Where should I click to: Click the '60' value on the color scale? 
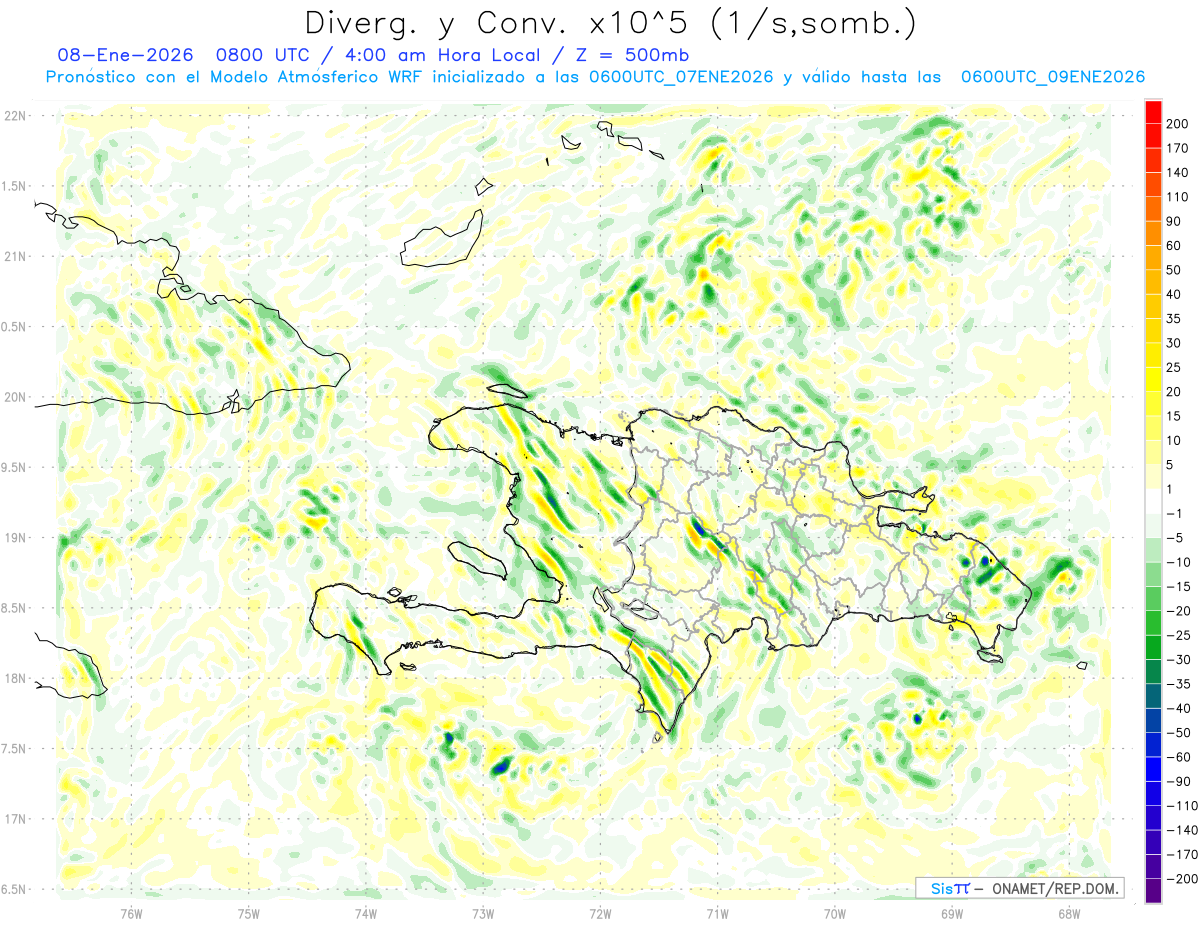click(x=1176, y=246)
